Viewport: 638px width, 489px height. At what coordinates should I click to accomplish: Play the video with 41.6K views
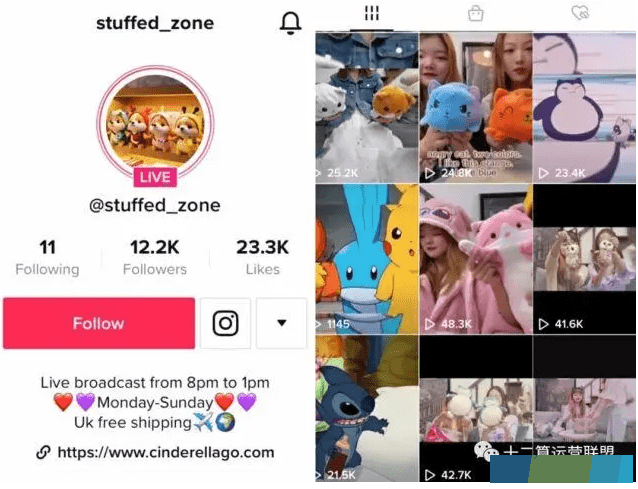tap(584, 259)
